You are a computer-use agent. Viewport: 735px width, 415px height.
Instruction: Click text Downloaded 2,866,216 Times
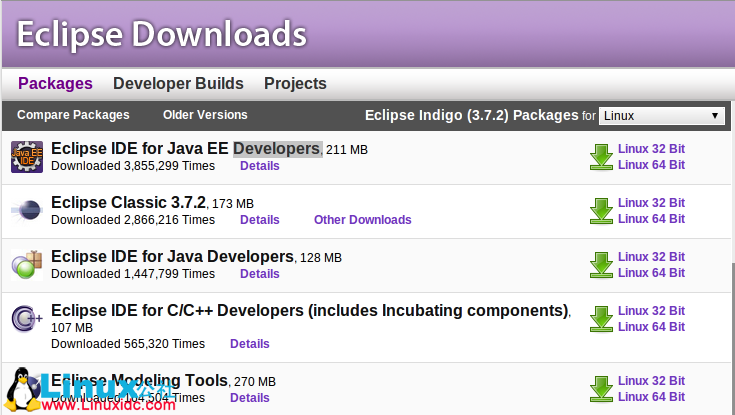point(133,219)
